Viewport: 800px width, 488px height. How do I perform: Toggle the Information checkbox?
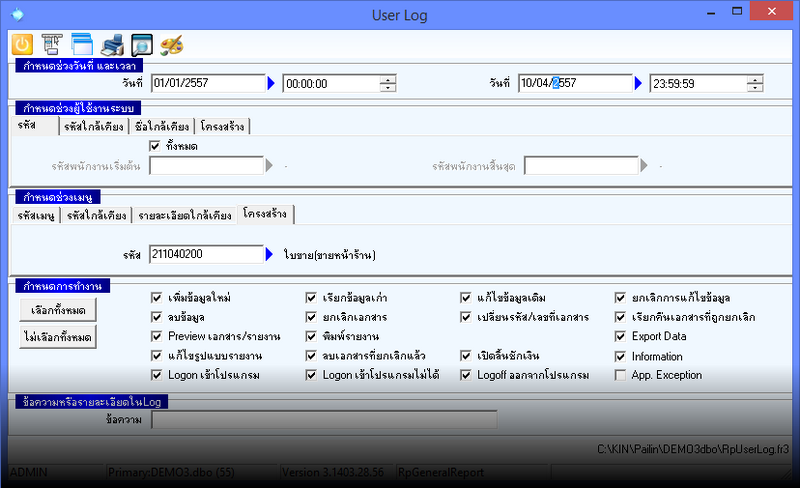tap(621, 356)
